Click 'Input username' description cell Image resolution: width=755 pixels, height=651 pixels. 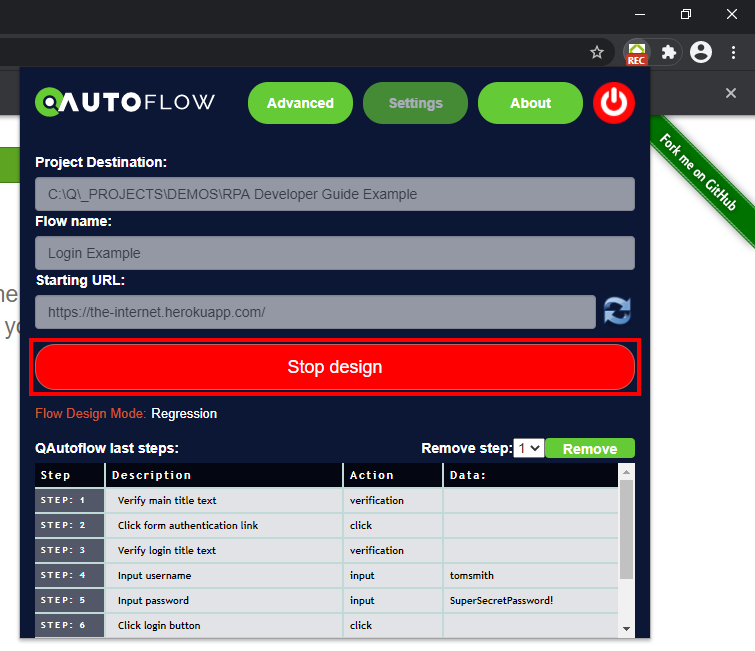[224, 575]
